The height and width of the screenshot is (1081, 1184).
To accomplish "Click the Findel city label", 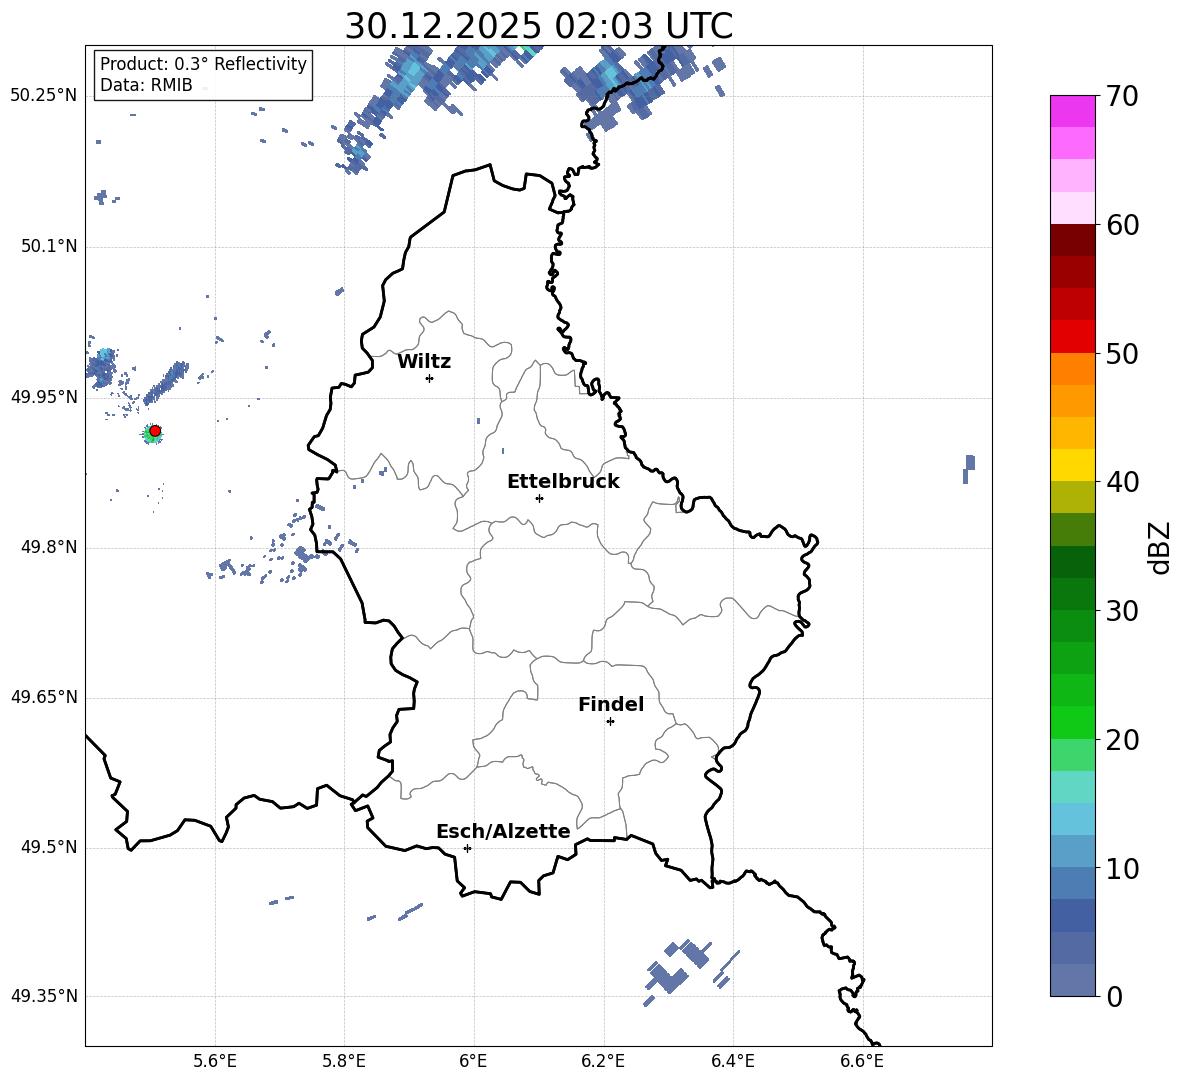I will (611, 704).
